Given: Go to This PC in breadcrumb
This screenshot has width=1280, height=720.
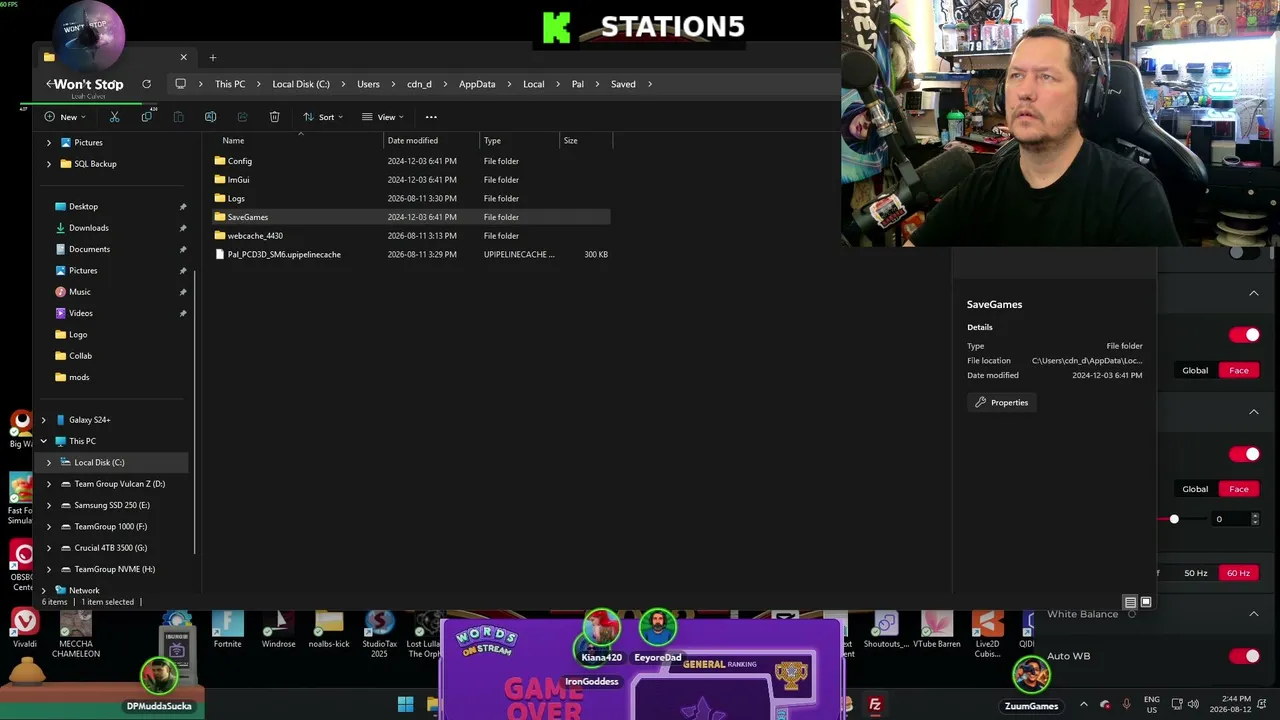Looking at the screenshot, I should 230,84.
